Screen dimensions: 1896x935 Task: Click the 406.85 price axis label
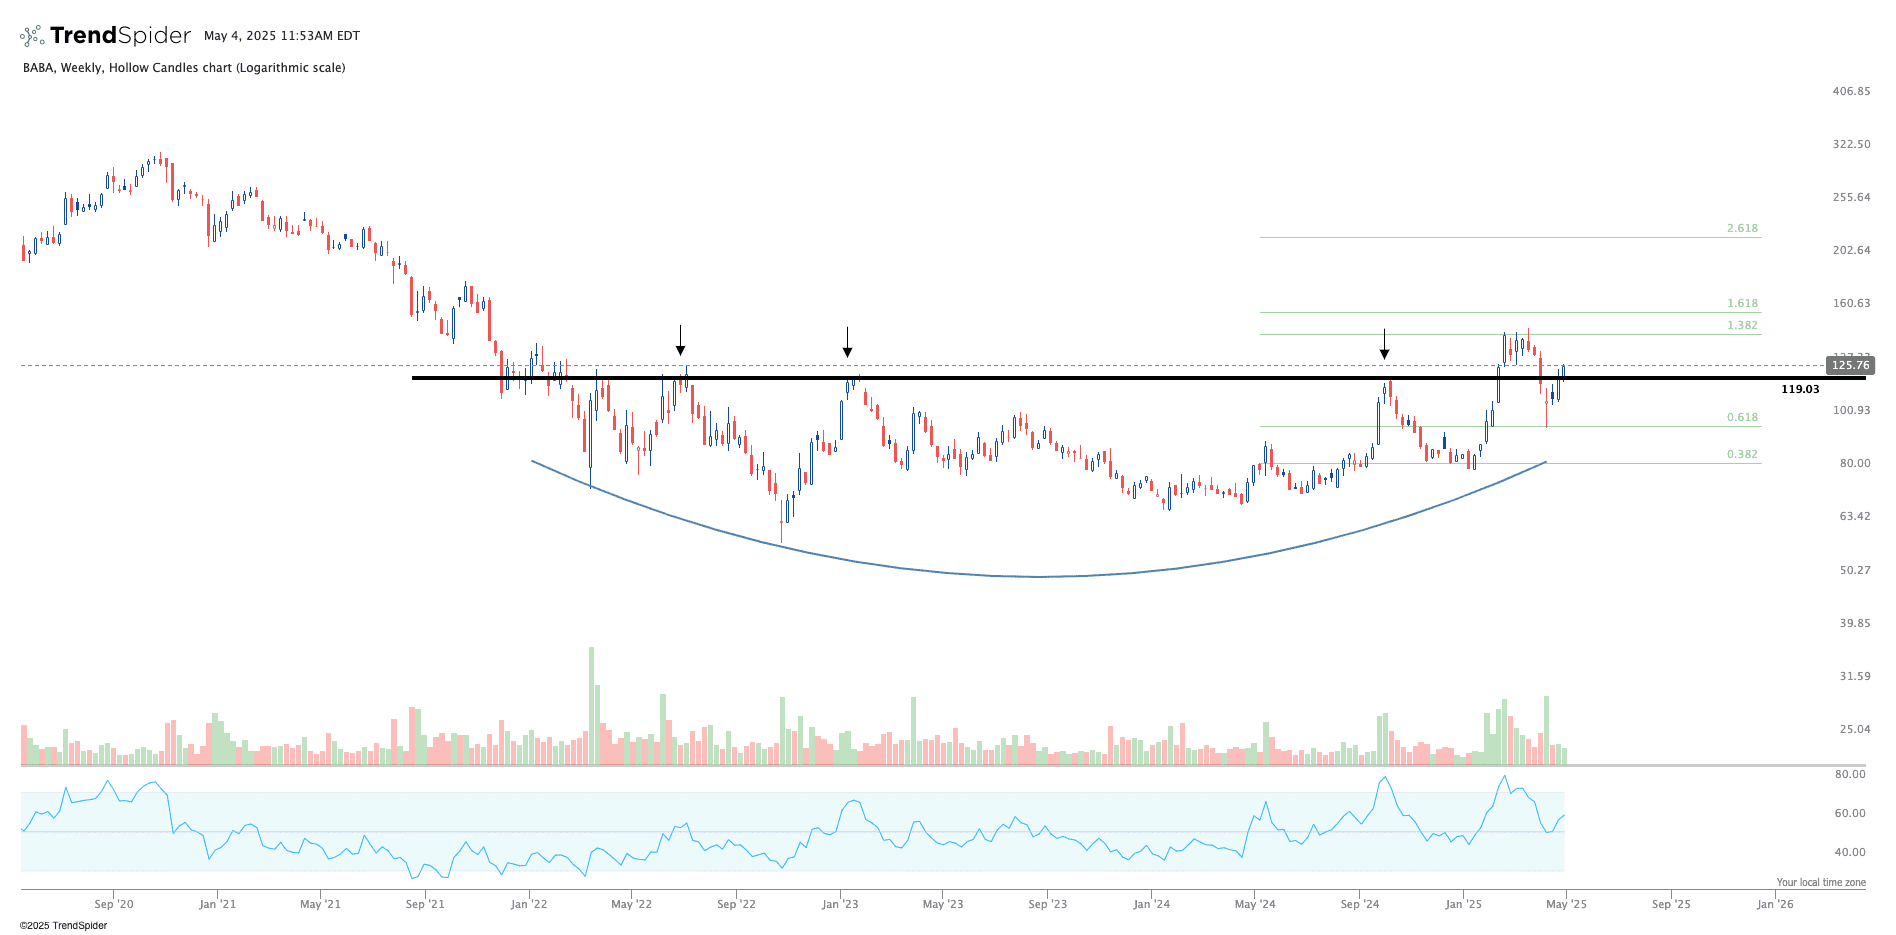click(x=1850, y=91)
